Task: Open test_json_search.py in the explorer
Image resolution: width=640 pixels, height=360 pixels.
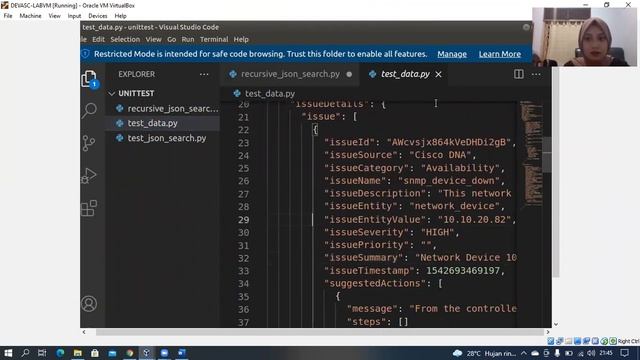Action: point(162,138)
